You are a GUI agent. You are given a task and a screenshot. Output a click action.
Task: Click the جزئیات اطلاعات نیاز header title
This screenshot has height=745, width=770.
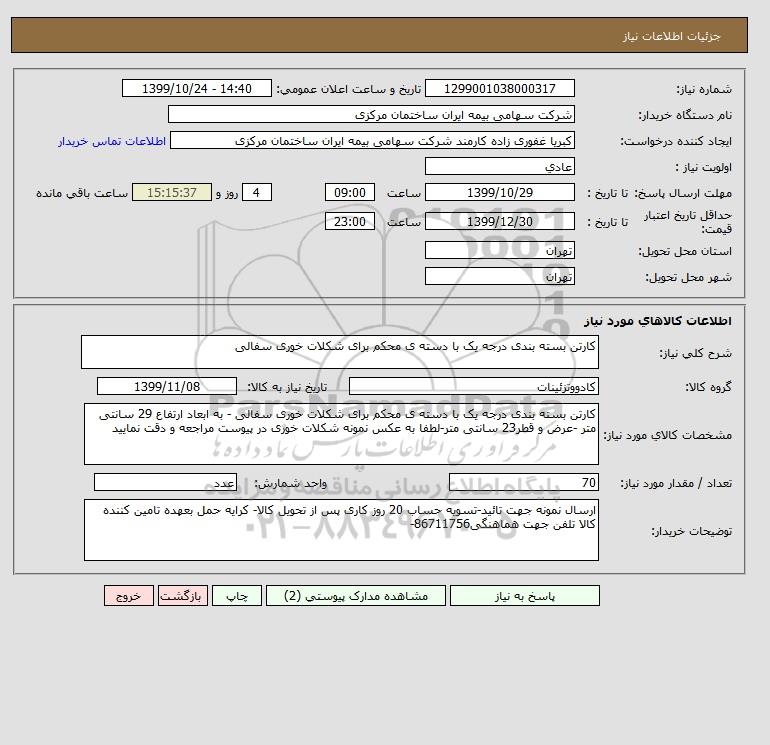click(x=671, y=36)
